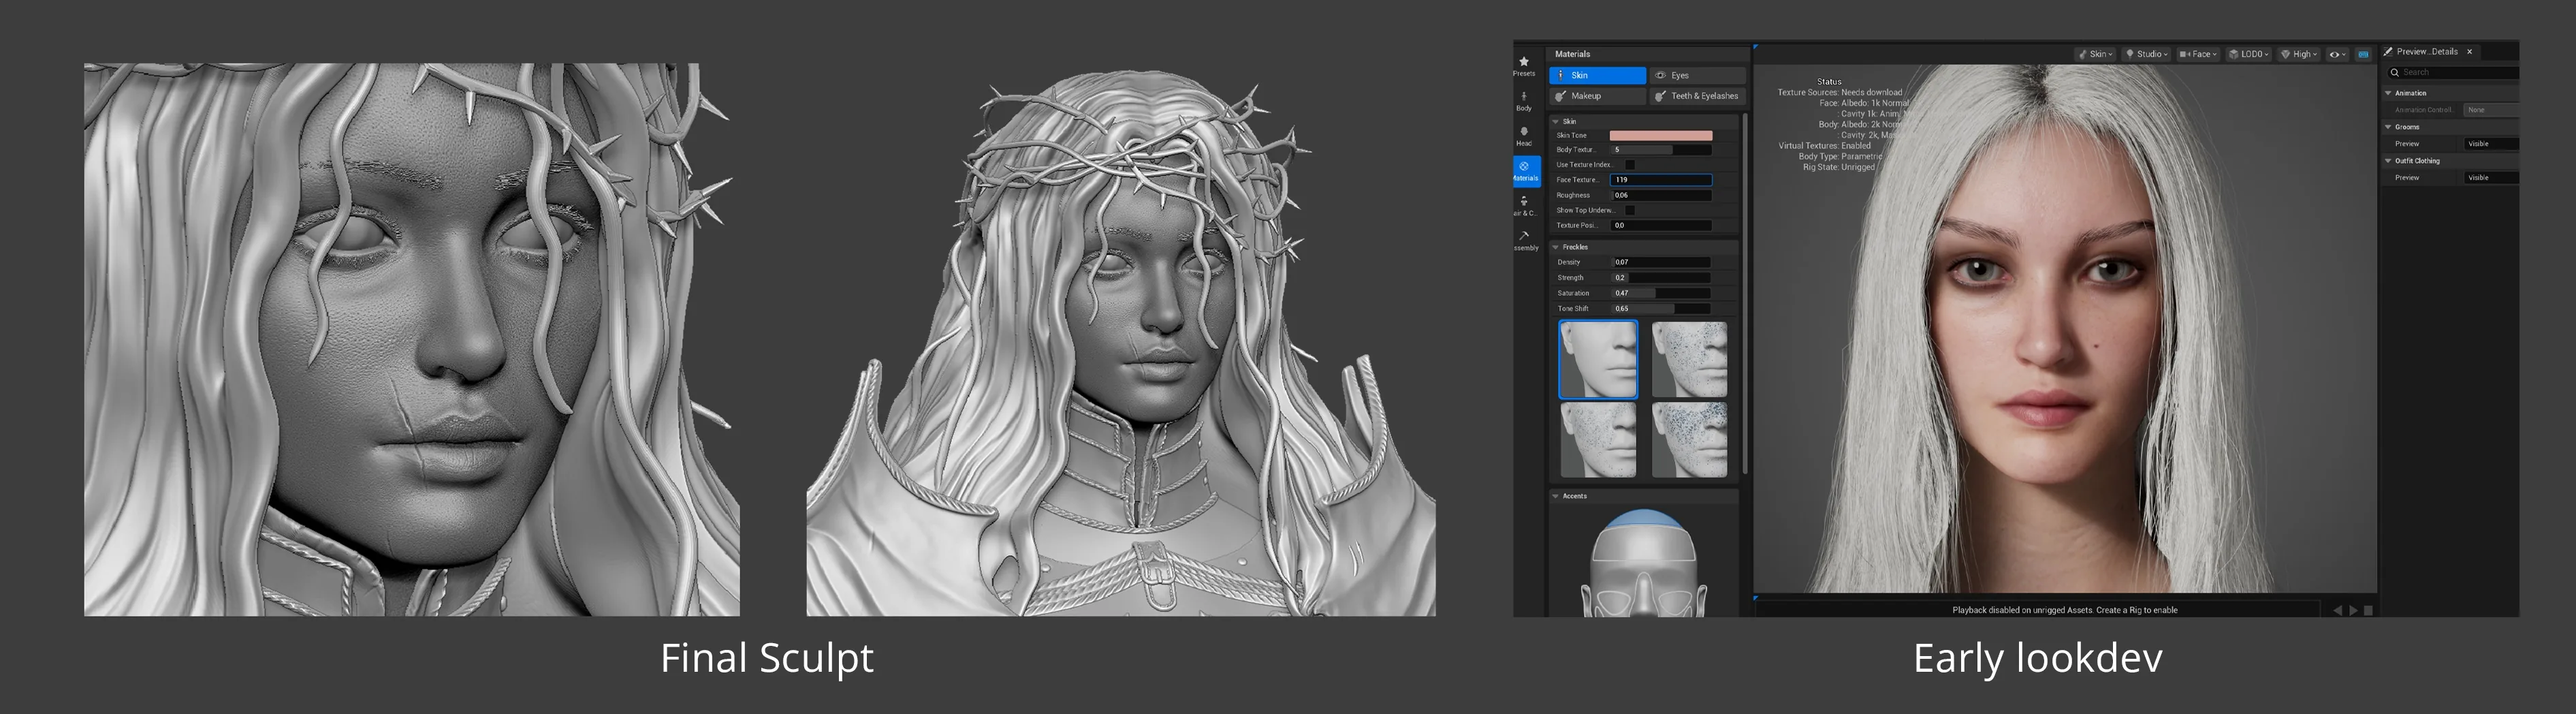Collapse the Animation section in Details
The image size is (2576, 714).
pos(2389,93)
